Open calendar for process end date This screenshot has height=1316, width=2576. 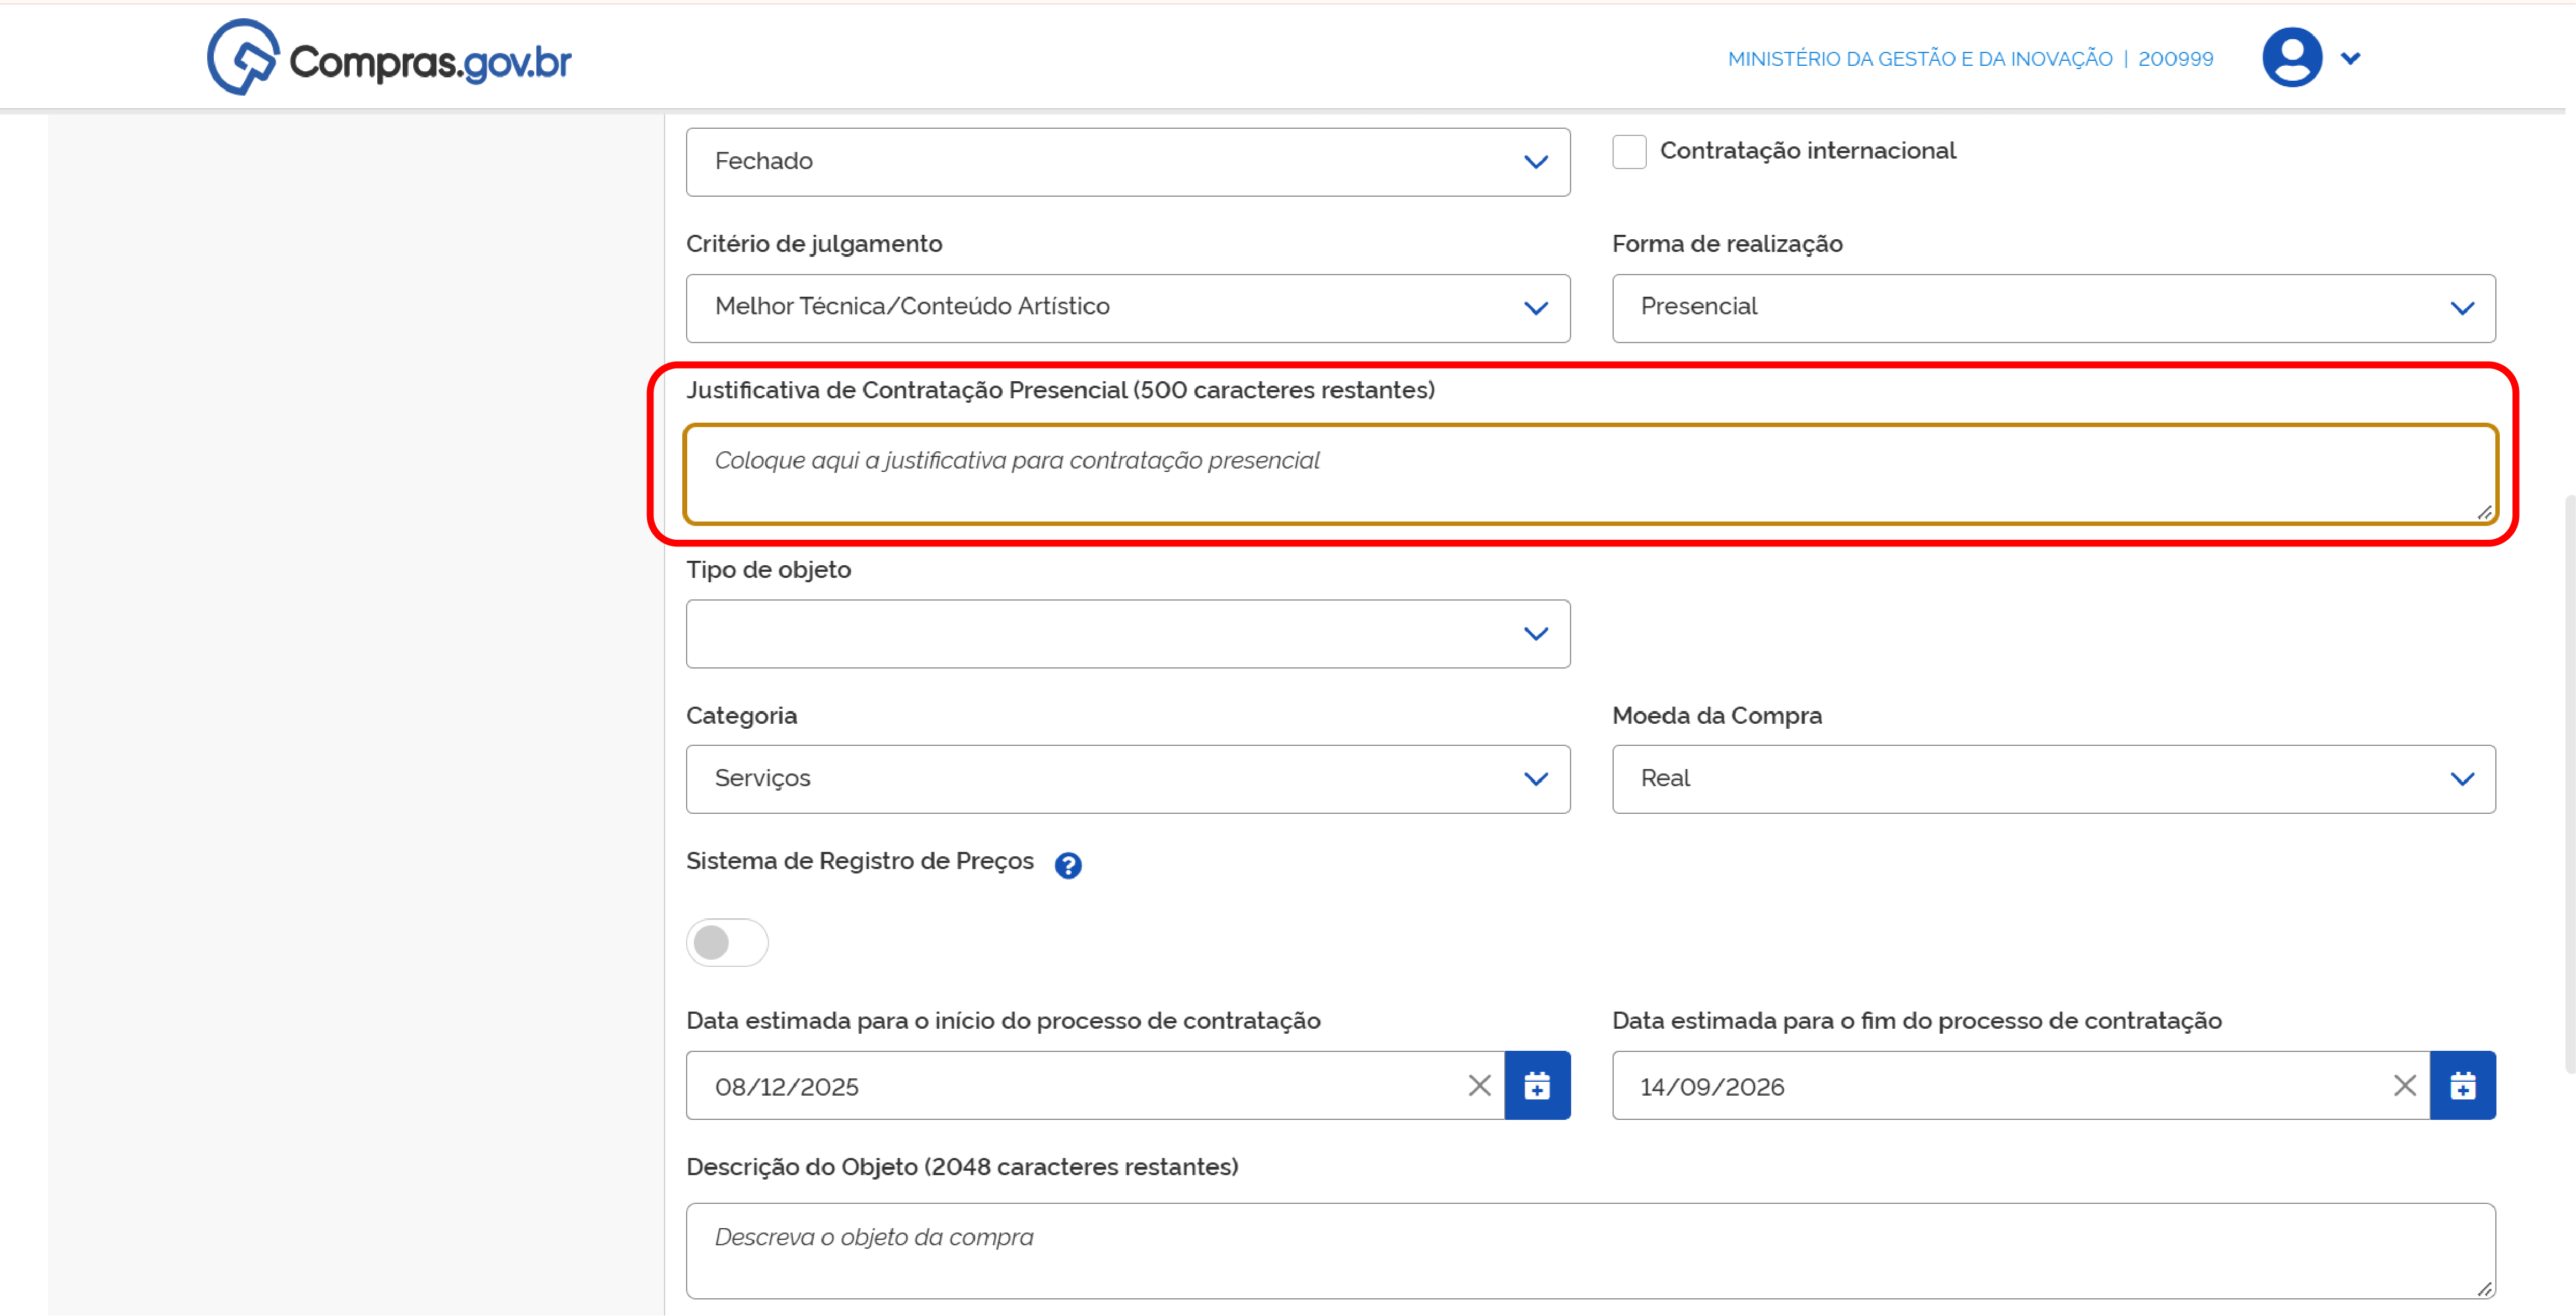click(x=2463, y=1085)
